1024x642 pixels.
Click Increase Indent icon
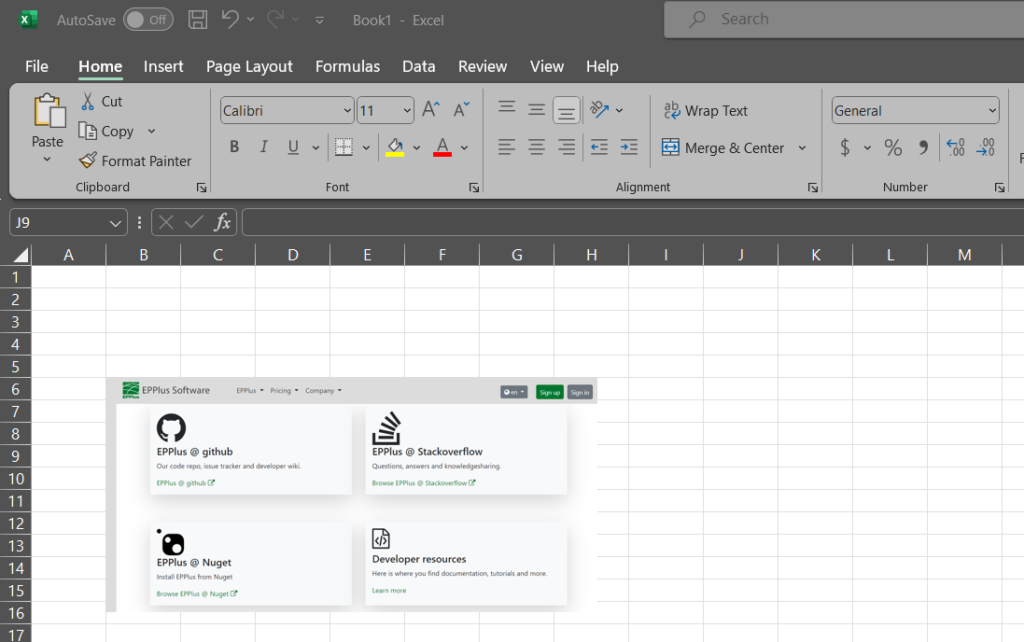[629, 147]
